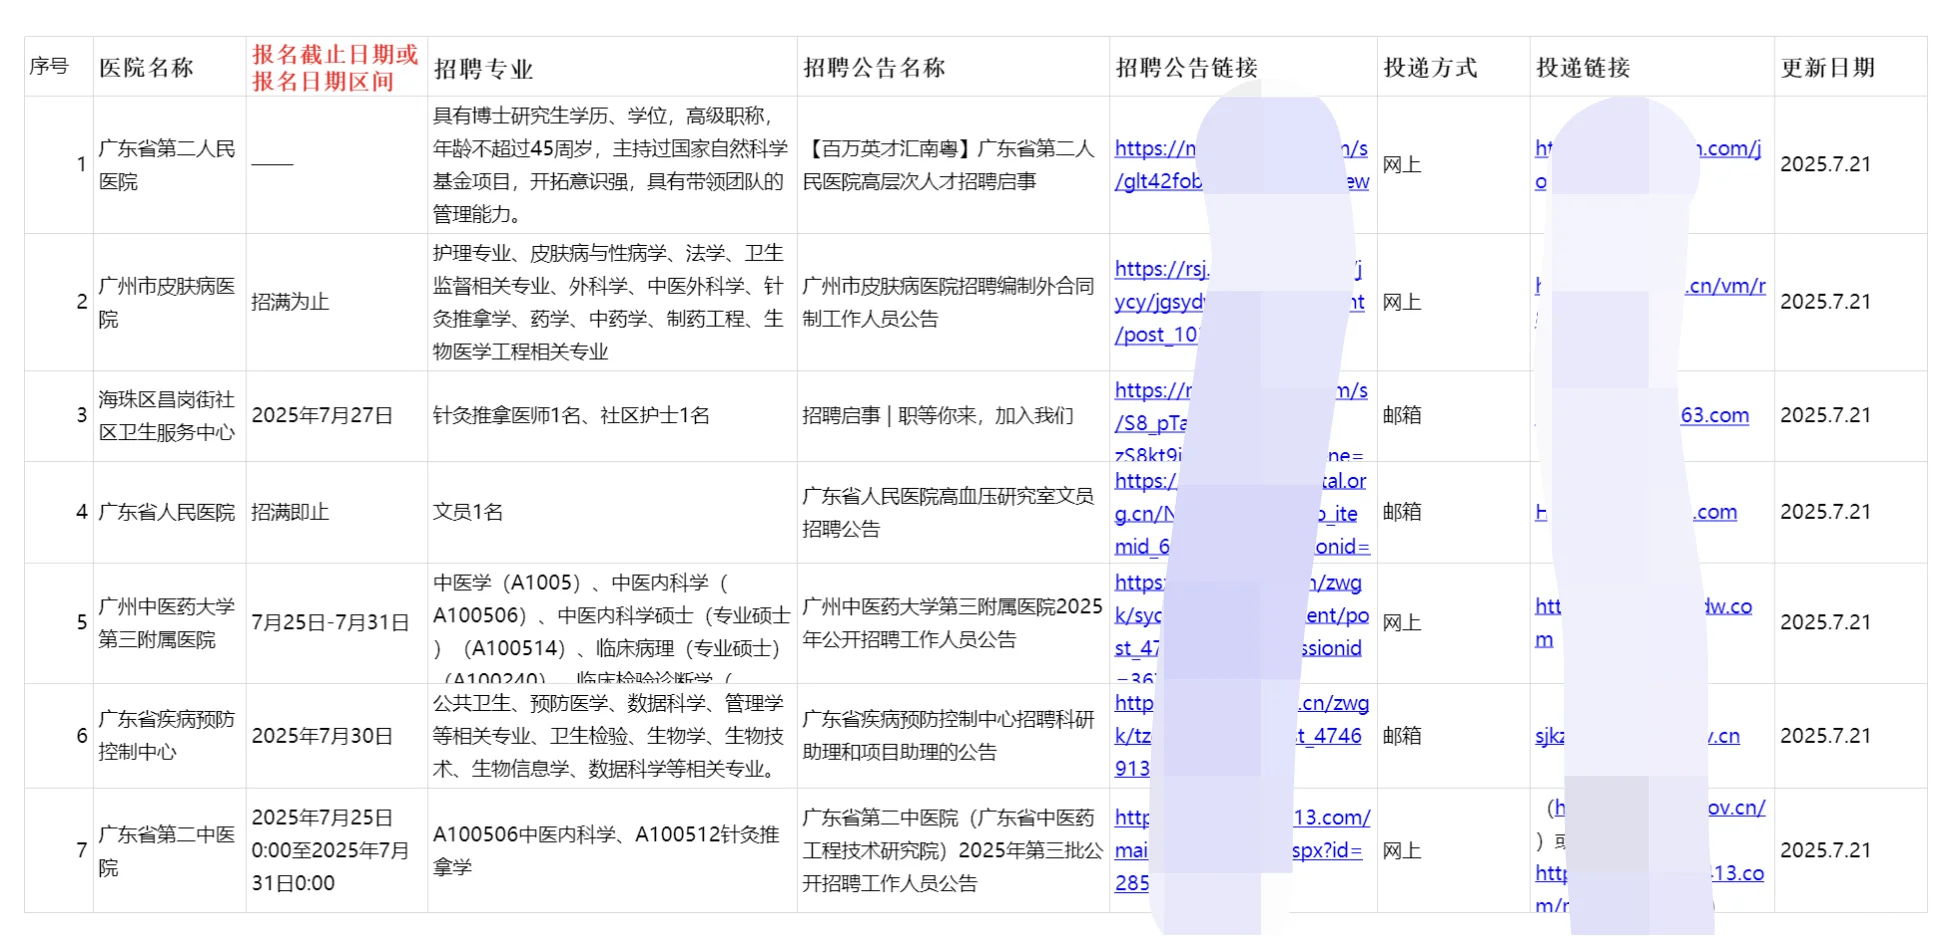Select the 广东省疾病预防控制中心 cell
The image size is (1952, 936).
[169, 736]
